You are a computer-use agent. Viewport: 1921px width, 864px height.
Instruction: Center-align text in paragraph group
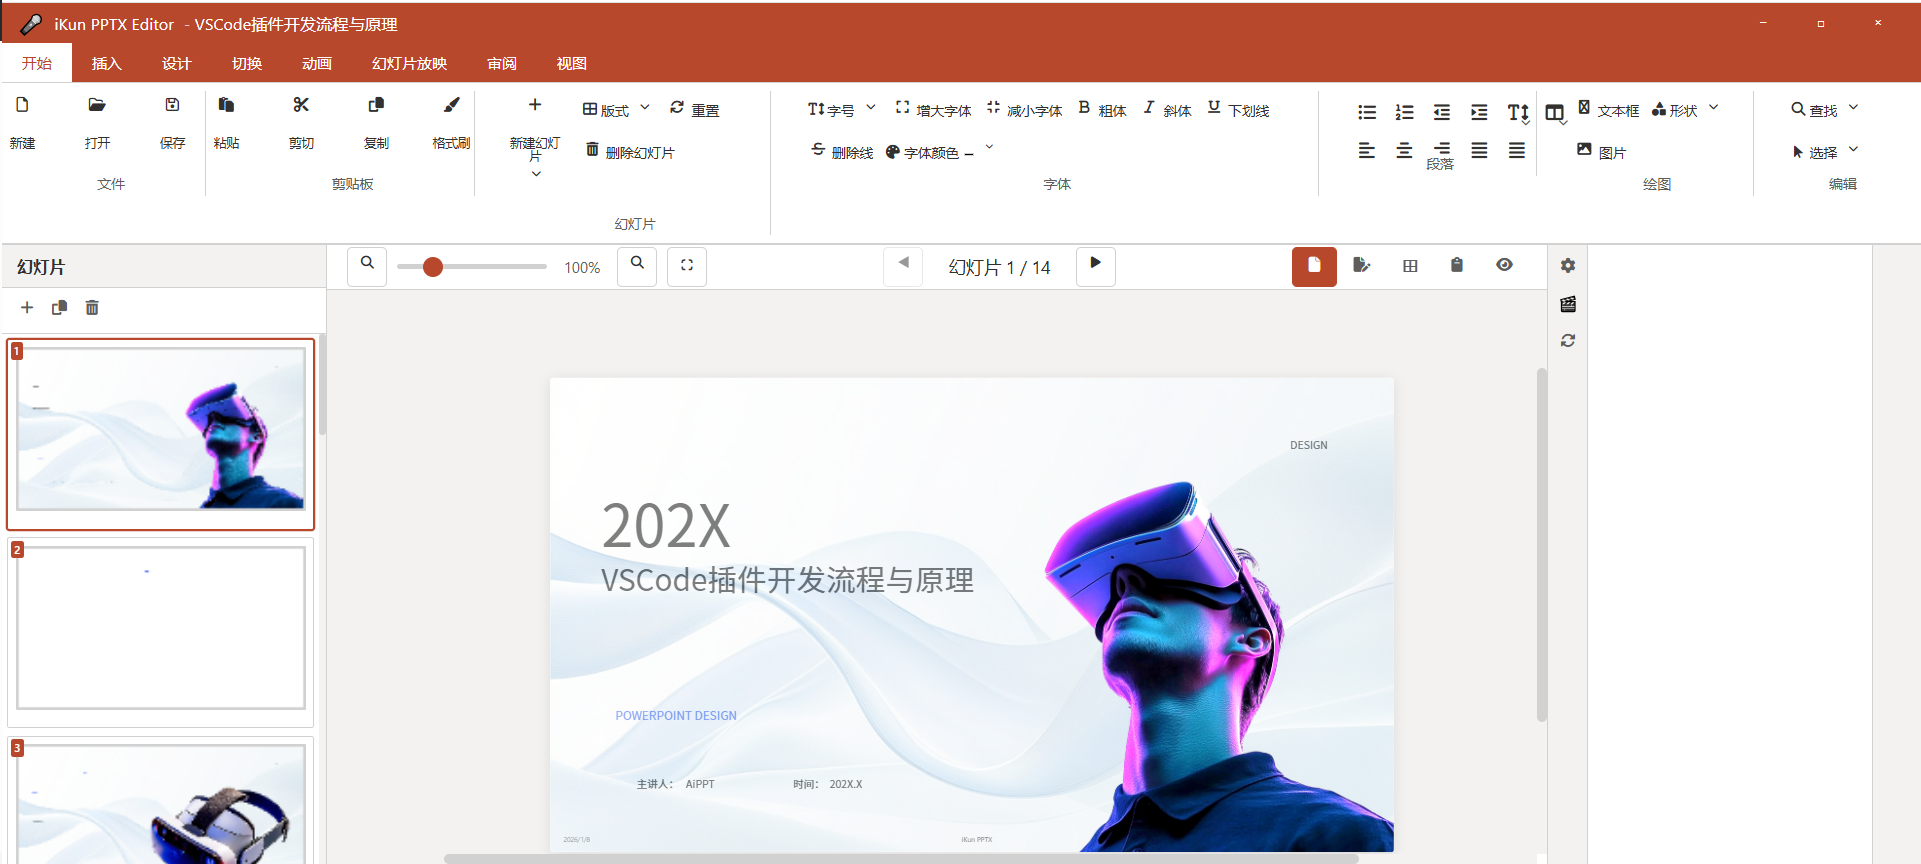pos(1405,150)
